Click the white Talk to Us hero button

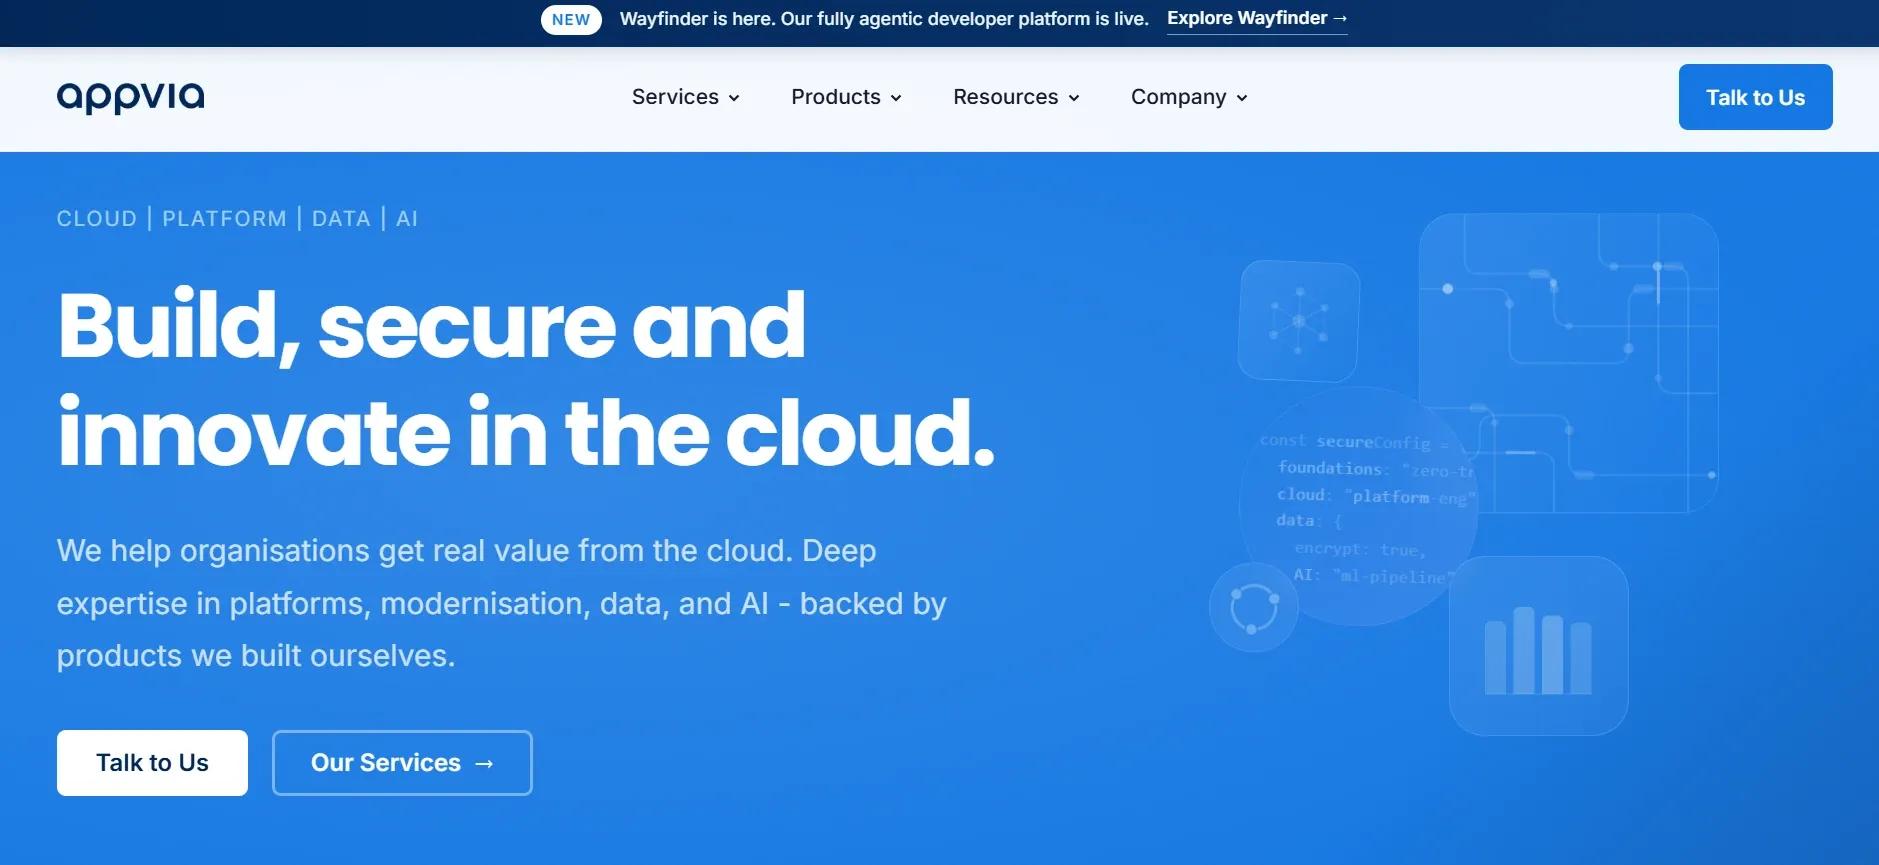(x=152, y=763)
